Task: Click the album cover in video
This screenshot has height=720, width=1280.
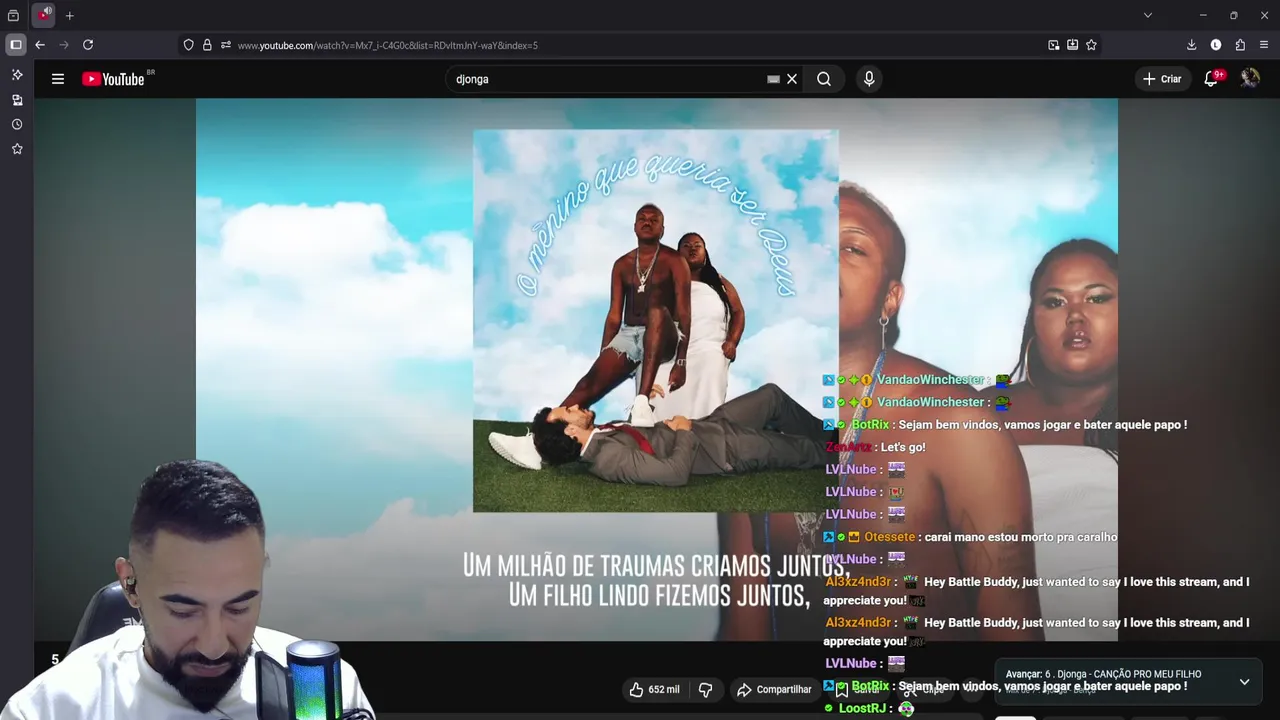Action: click(x=656, y=321)
